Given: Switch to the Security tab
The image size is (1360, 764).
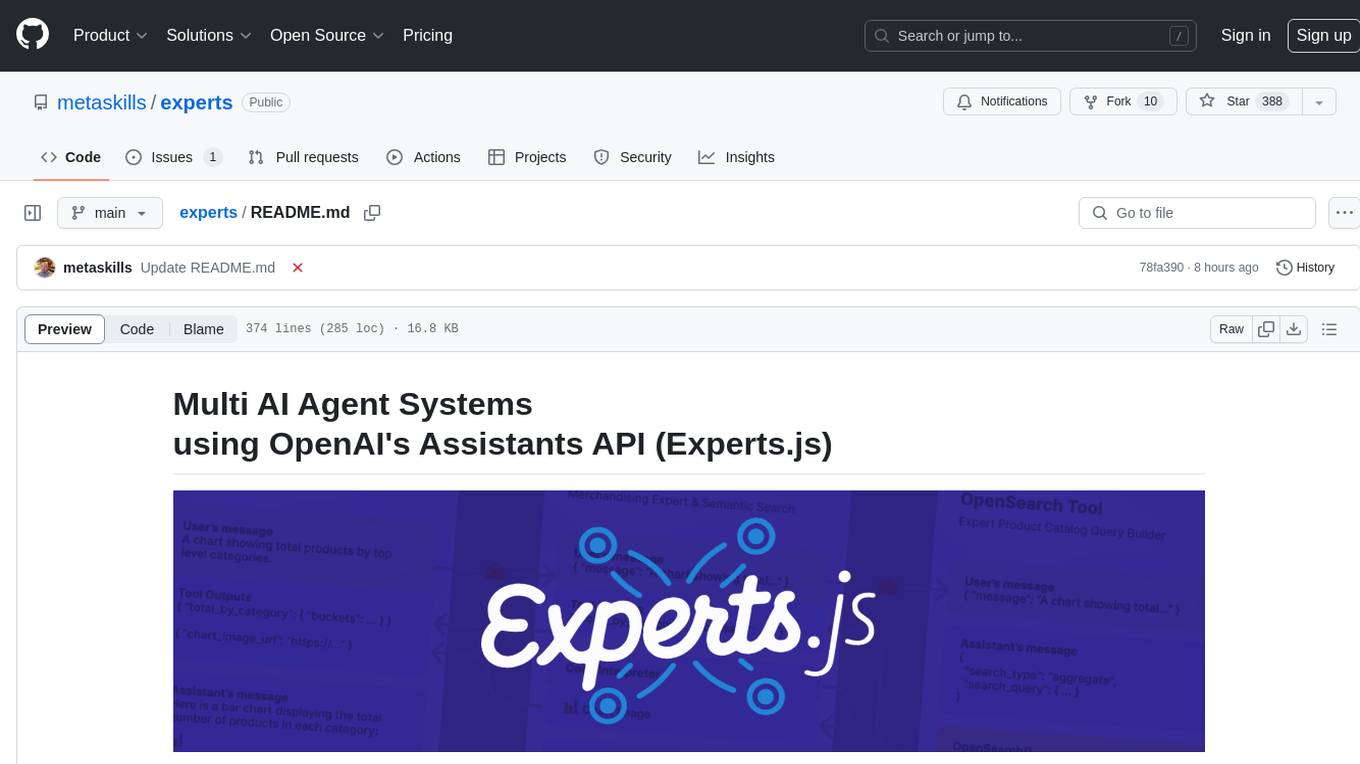Looking at the screenshot, I should point(632,157).
